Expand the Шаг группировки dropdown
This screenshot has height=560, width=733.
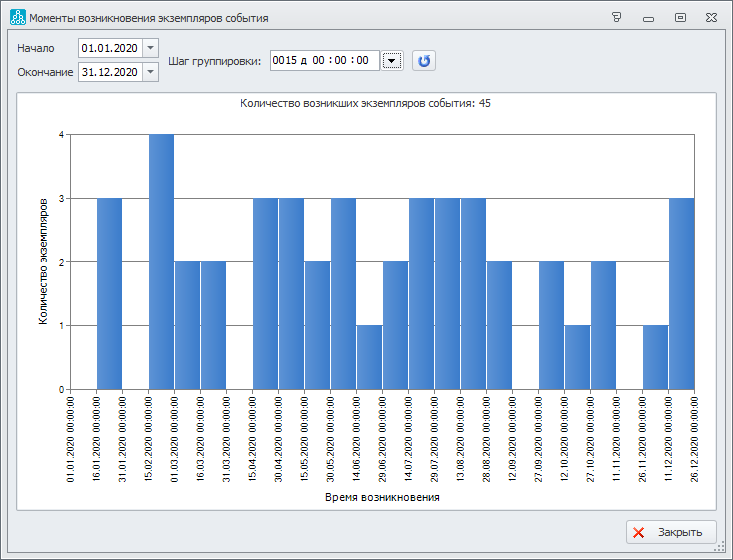click(x=392, y=61)
